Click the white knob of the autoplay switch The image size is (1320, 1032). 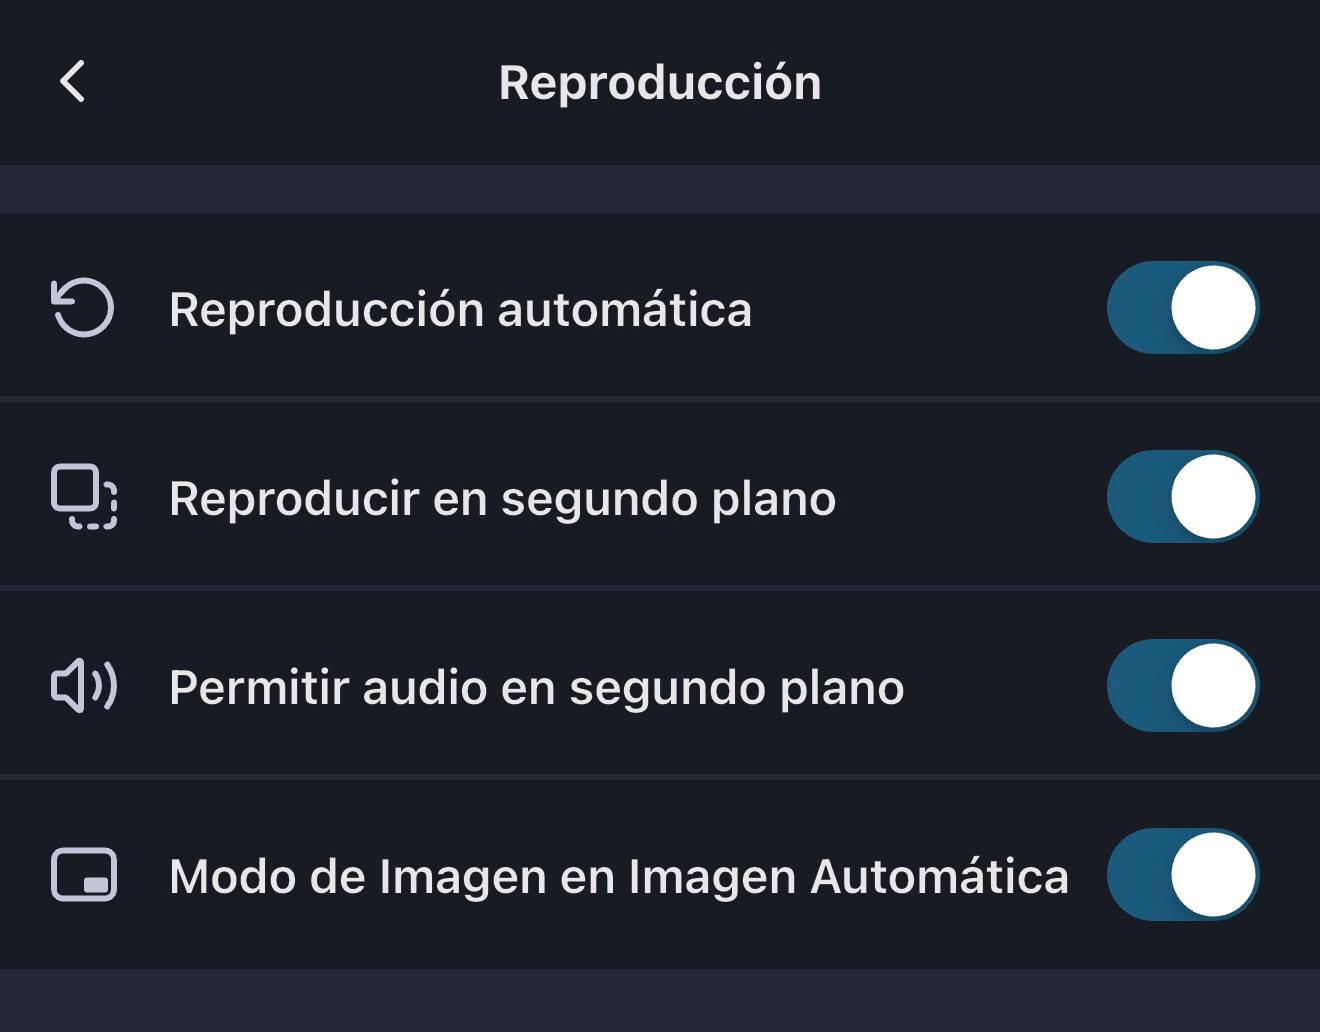[x=1213, y=307]
